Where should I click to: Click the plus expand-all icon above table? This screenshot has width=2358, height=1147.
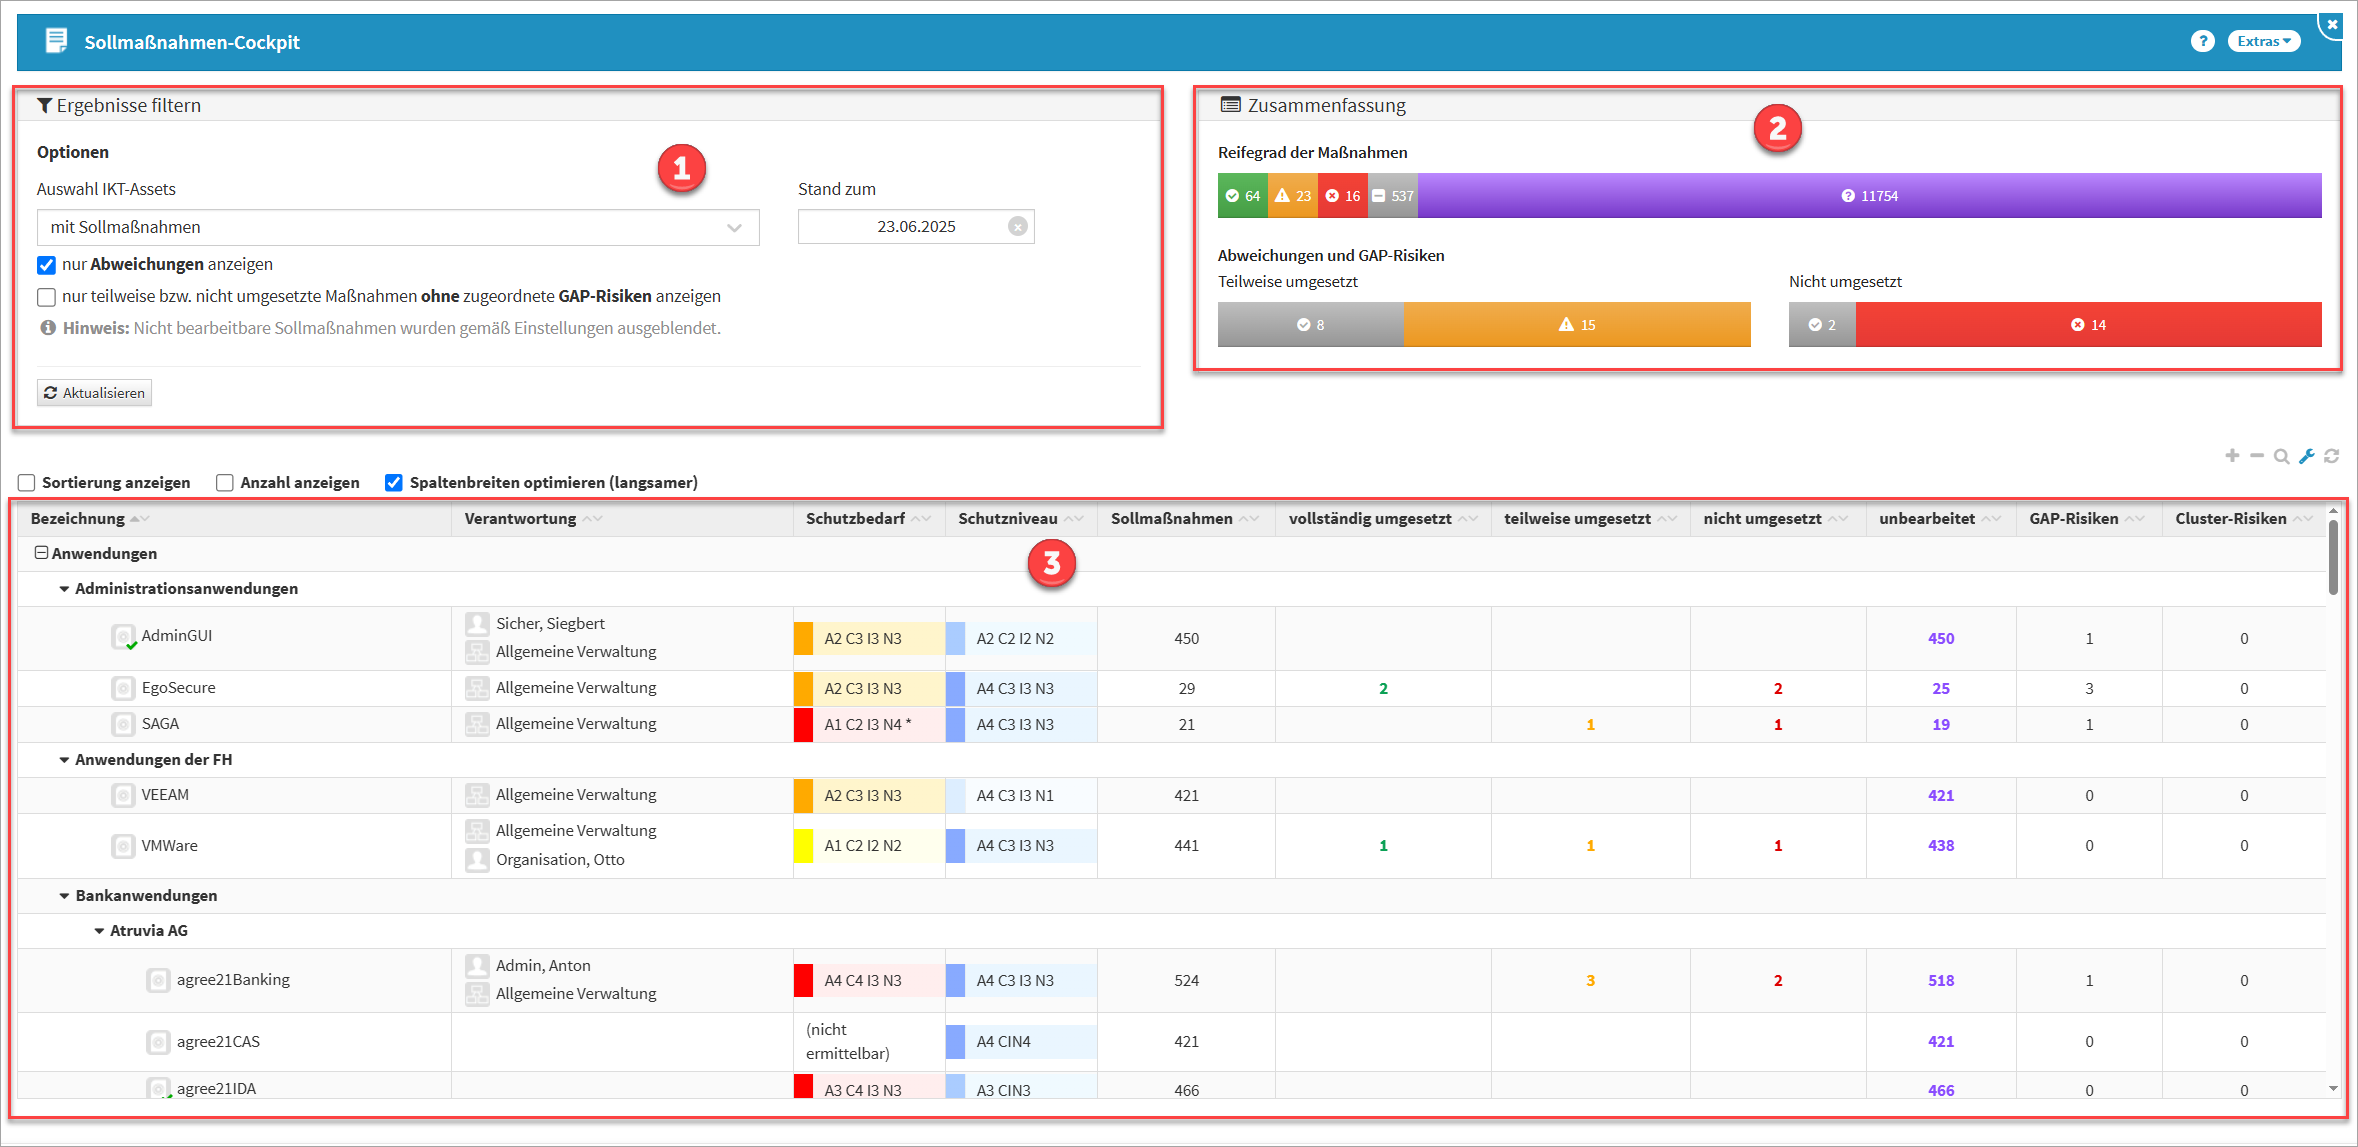pos(2232,456)
